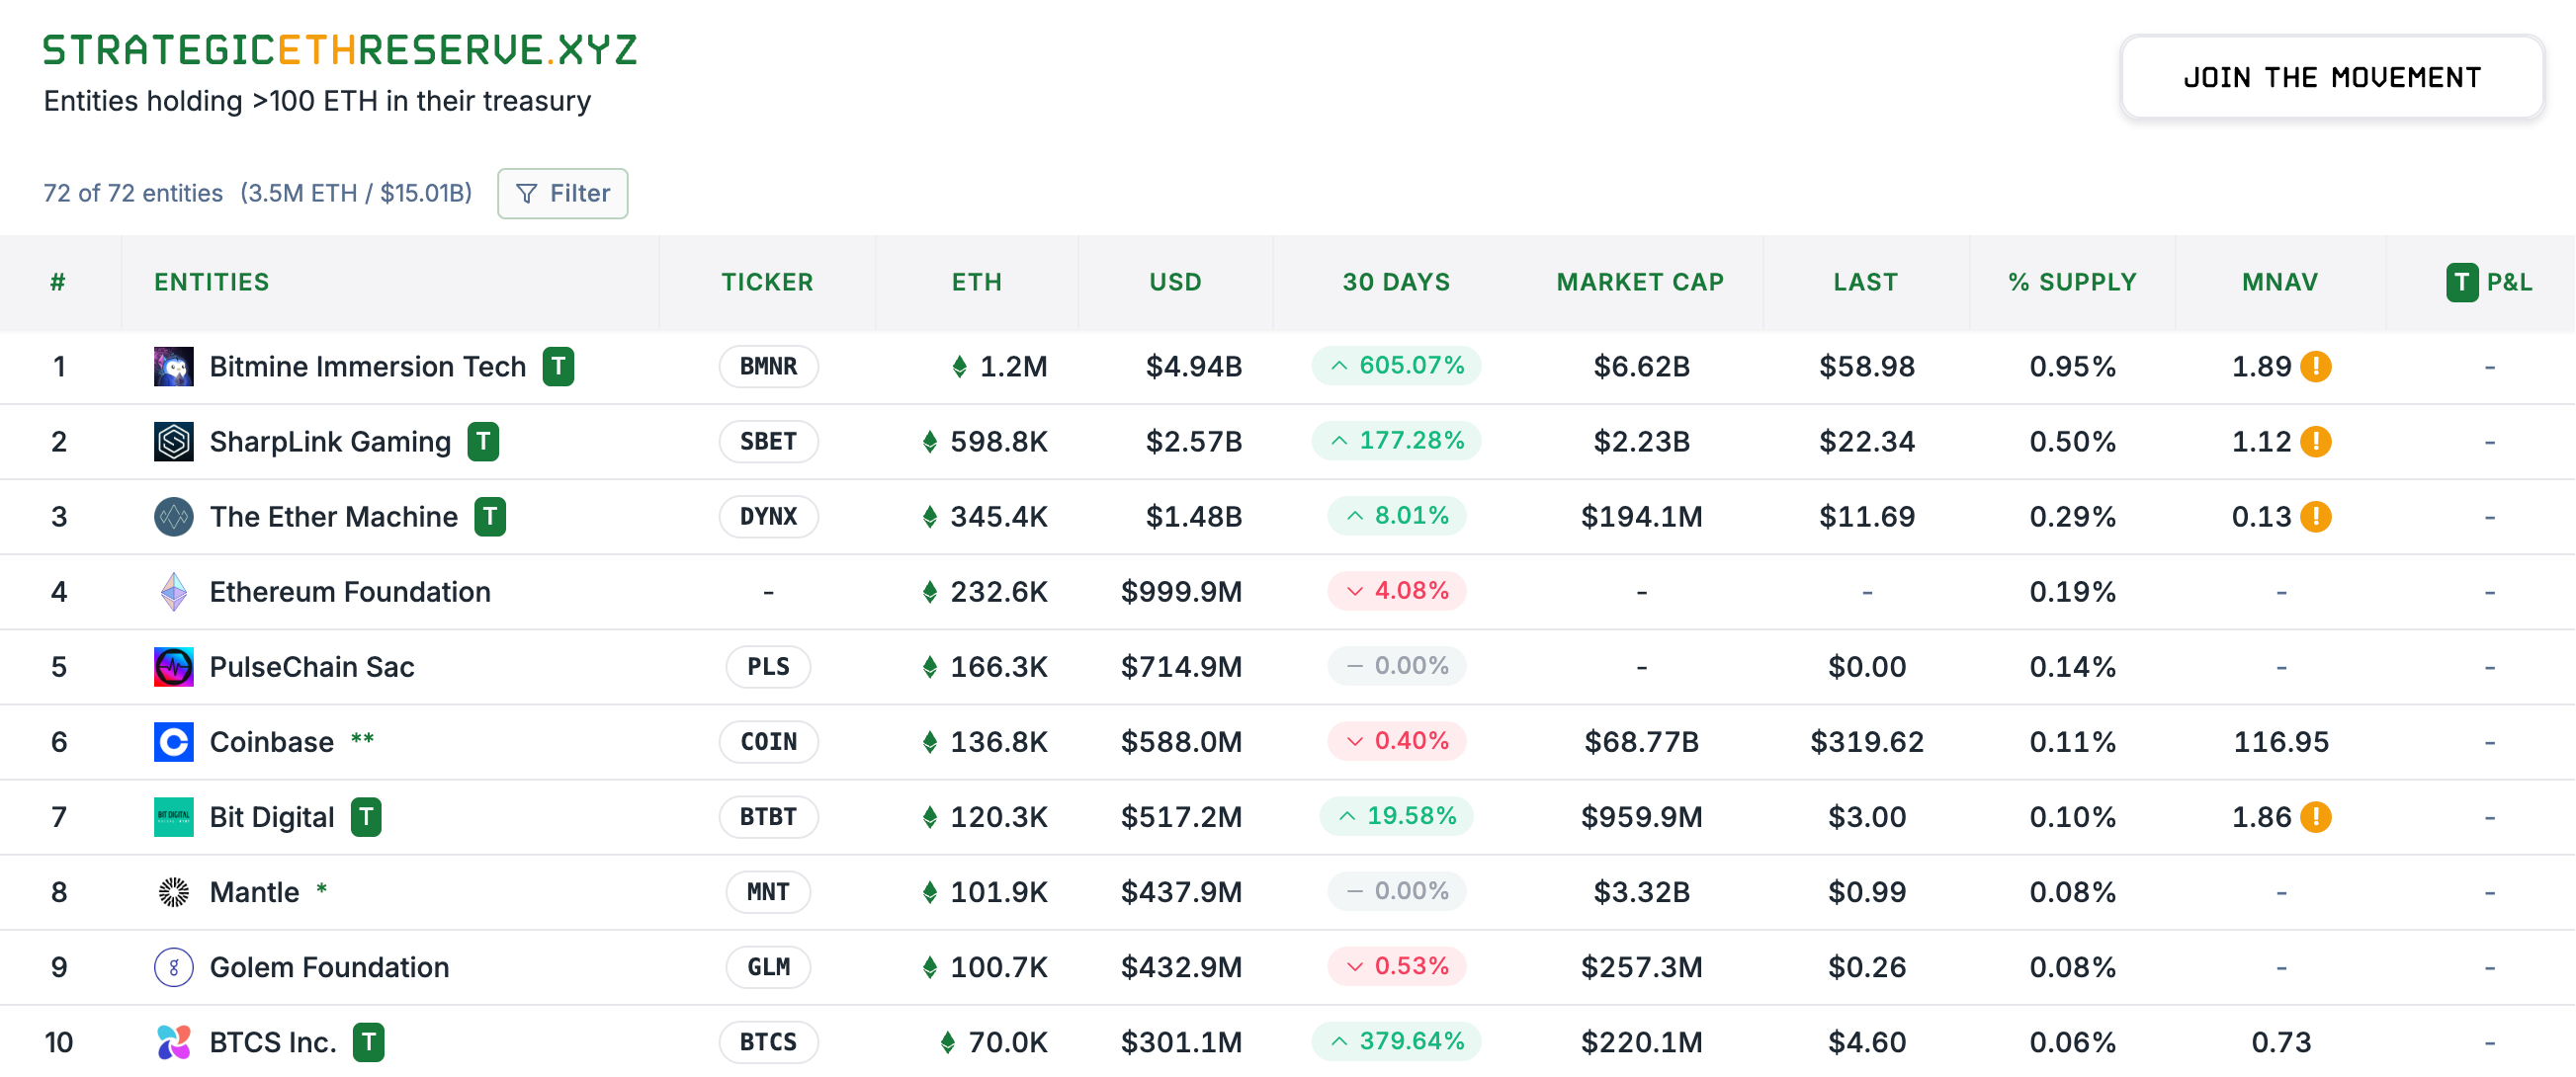This screenshot has width=2576, height=1077.
Task: Click the PulseChain Sac logo icon
Action: tap(173, 666)
